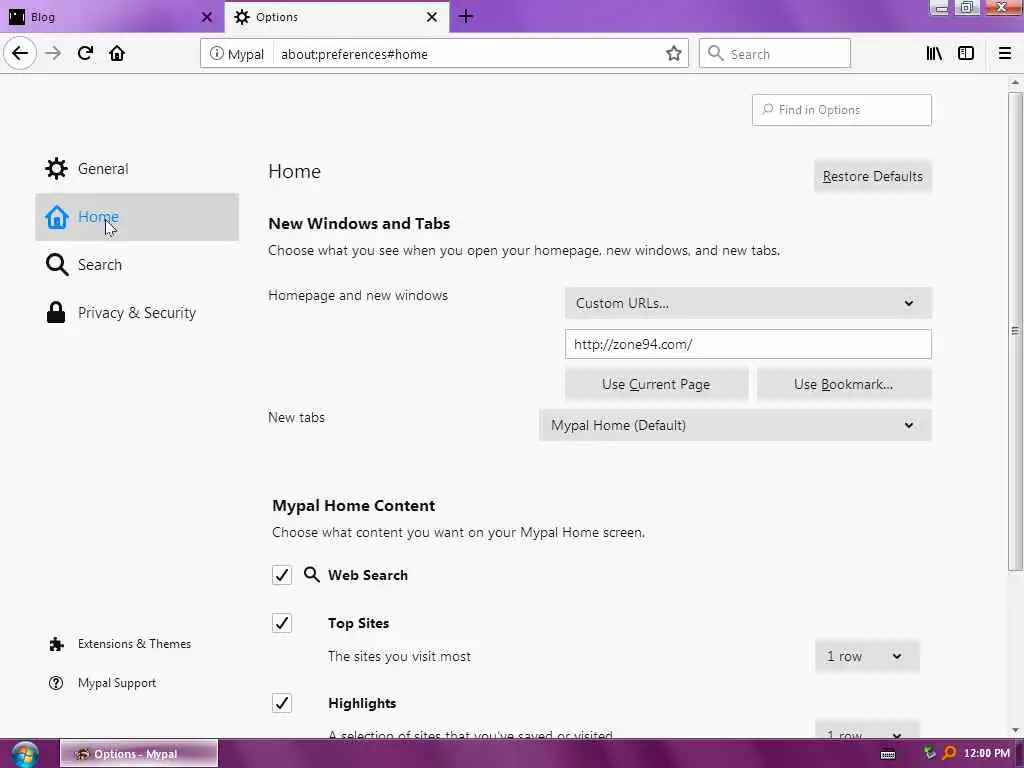This screenshot has height=768, width=1024.
Task: Uncheck the Top Sites checkbox
Action: [x=281, y=623]
